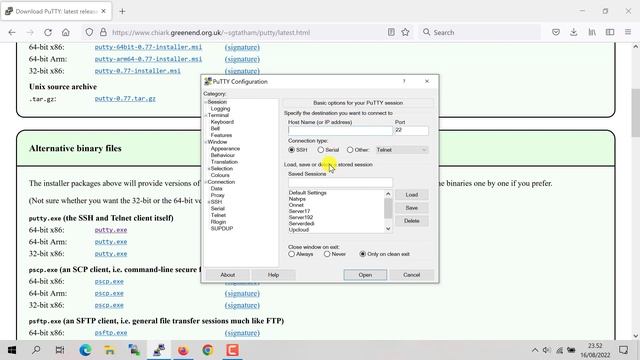Collapse the Session tree category
The image size is (640, 360).
(x=206, y=102)
